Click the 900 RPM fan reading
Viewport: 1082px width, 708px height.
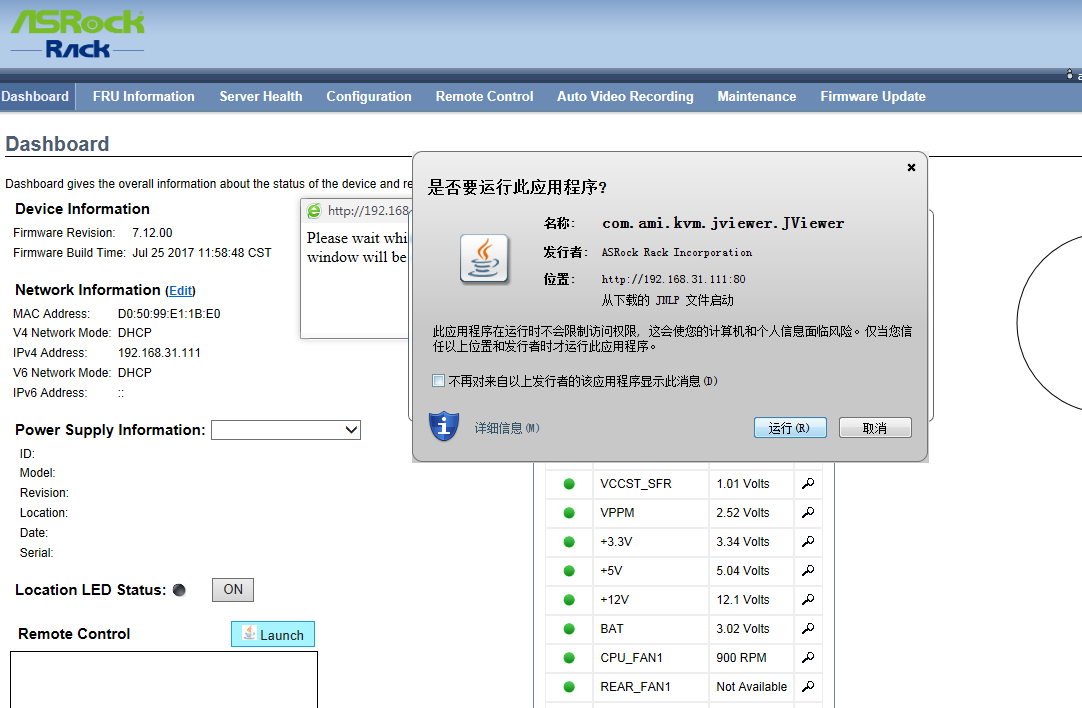(x=741, y=658)
